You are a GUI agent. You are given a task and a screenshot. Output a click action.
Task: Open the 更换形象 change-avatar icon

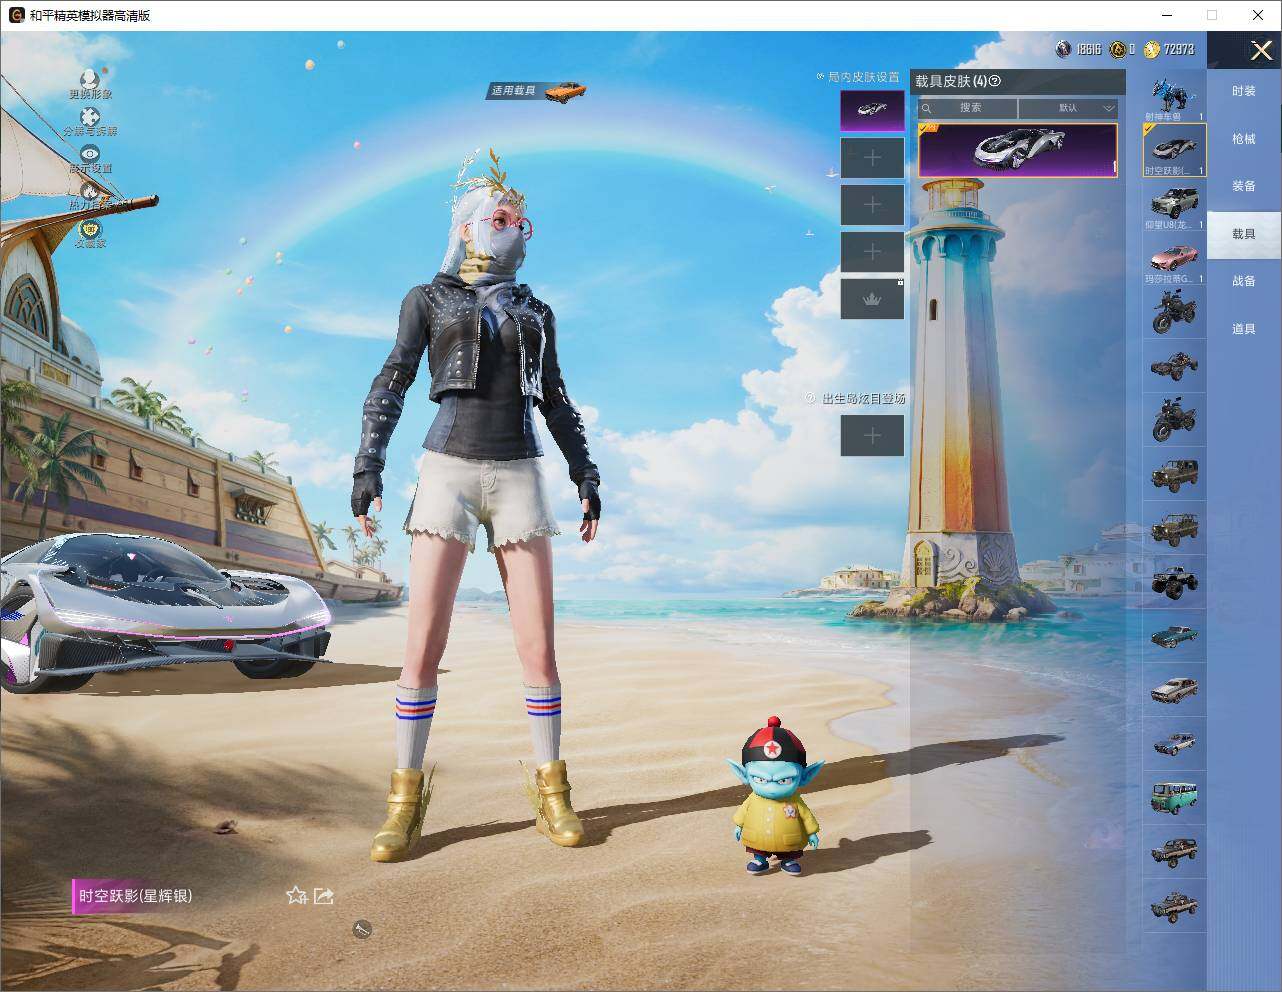tap(90, 80)
